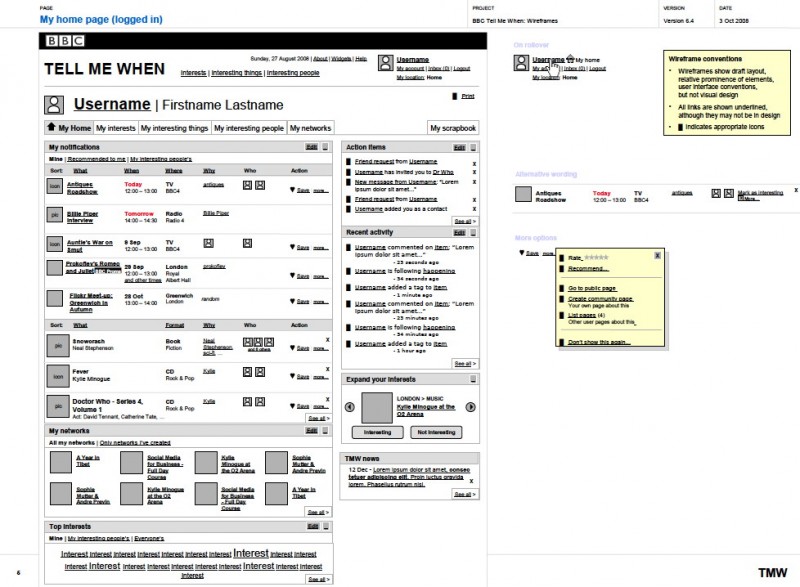The height and width of the screenshot is (587, 800).
Task: Open the My interests tab
Action: click(115, 128)
